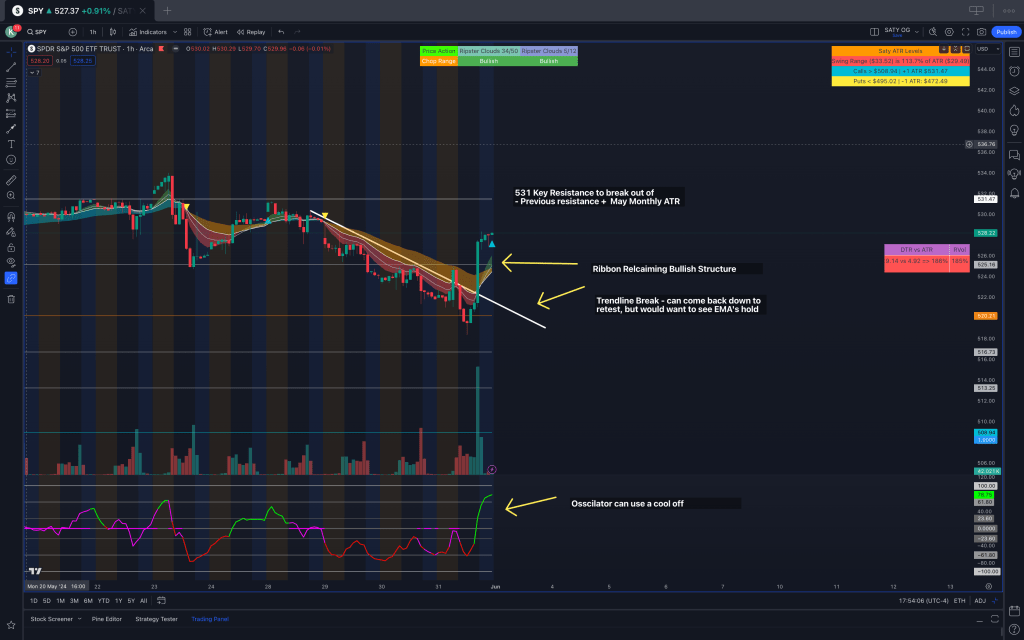Set the chart range to YTD
Viewport: 1024px width, 640px height.
click(x=103, y=601)
